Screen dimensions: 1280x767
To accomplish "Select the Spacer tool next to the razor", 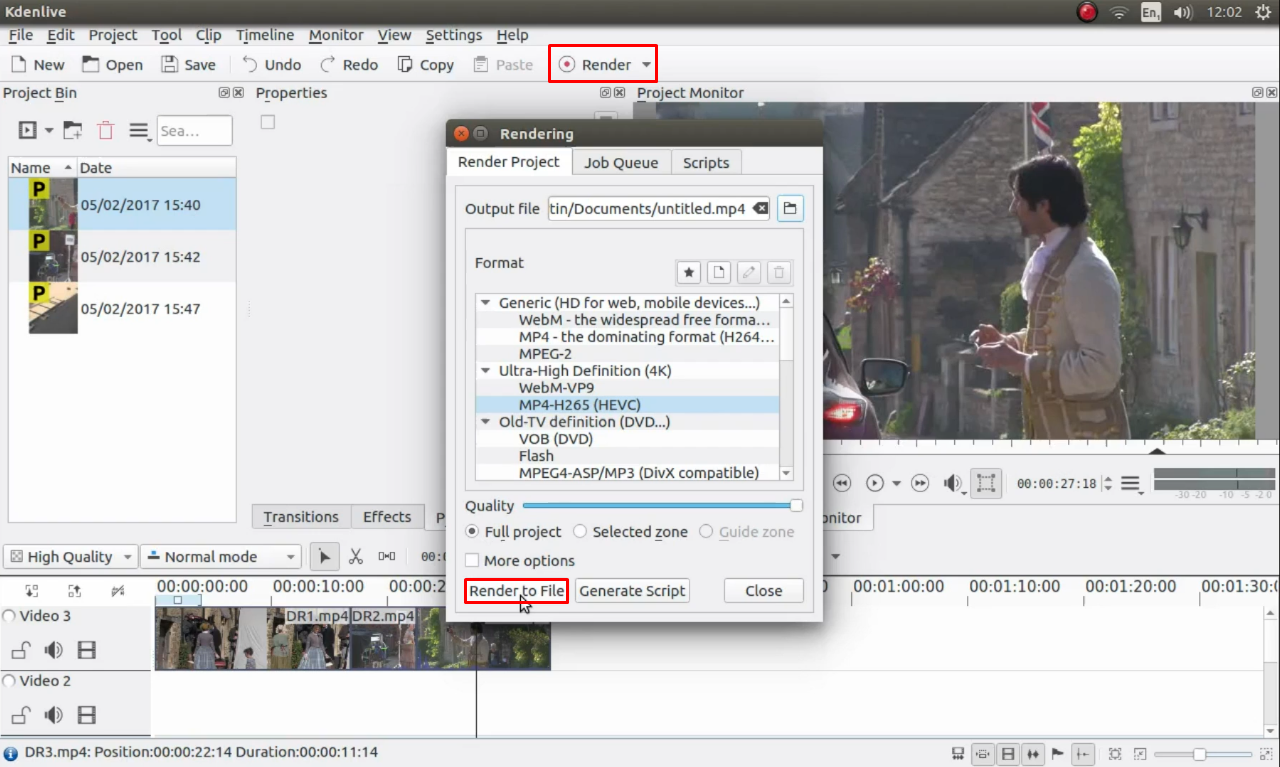I will [x=385, y=556].
